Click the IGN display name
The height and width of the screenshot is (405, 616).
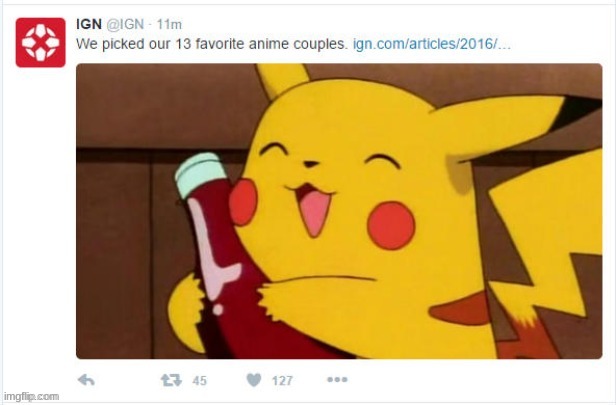click(89, 24)
